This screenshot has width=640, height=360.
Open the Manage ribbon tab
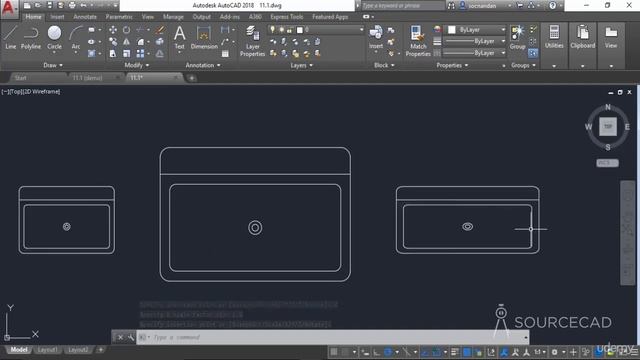click(x=173, y=17)
